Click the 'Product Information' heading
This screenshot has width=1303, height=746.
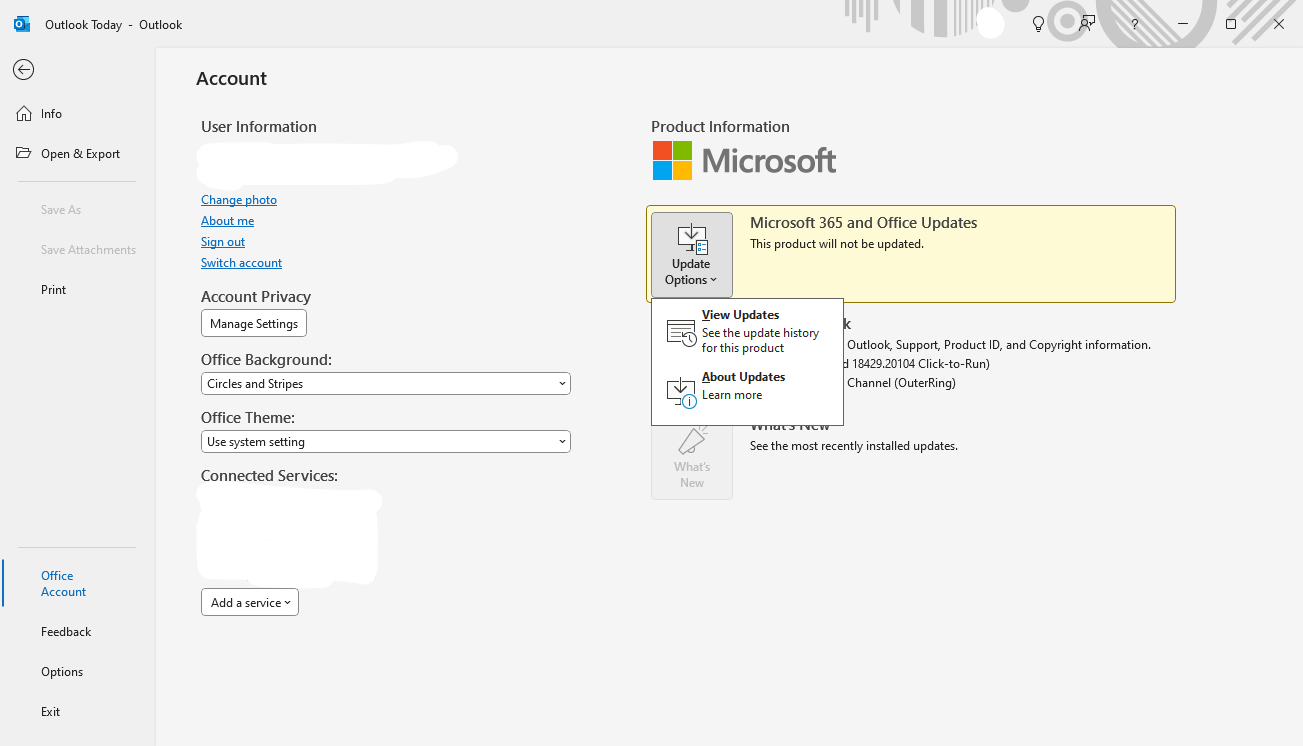coord(721,127)
